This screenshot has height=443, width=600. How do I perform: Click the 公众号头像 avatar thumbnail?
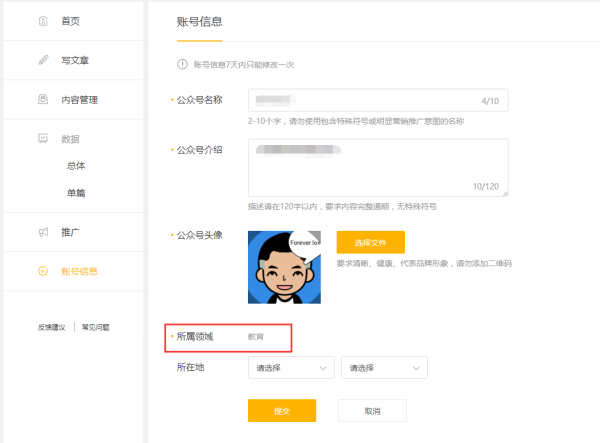(x=284, y=267)
